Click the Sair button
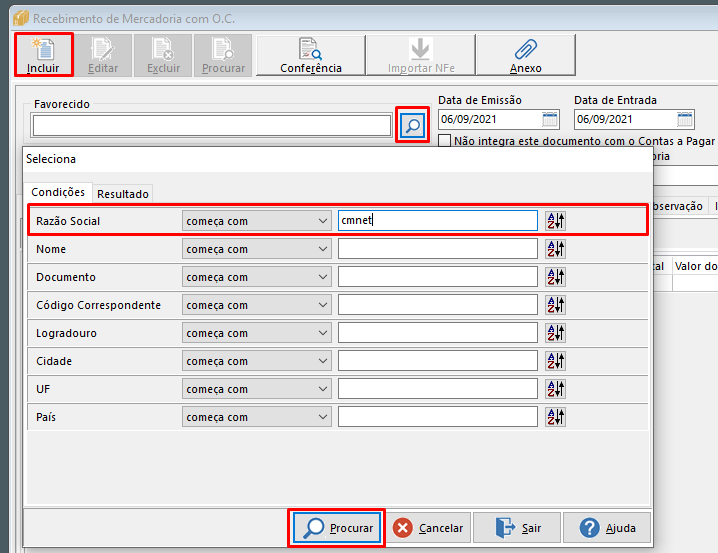 pos(517,528)
